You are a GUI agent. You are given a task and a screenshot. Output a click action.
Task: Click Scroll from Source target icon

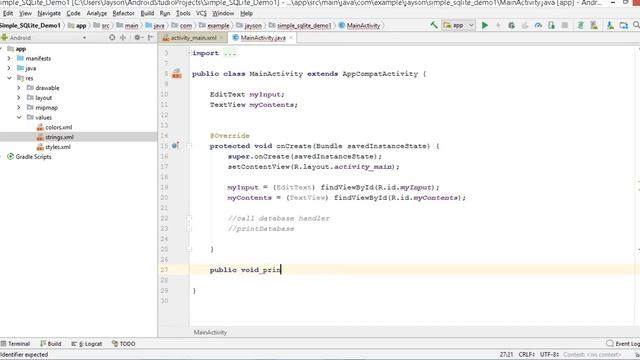click(x=112, y=38)
